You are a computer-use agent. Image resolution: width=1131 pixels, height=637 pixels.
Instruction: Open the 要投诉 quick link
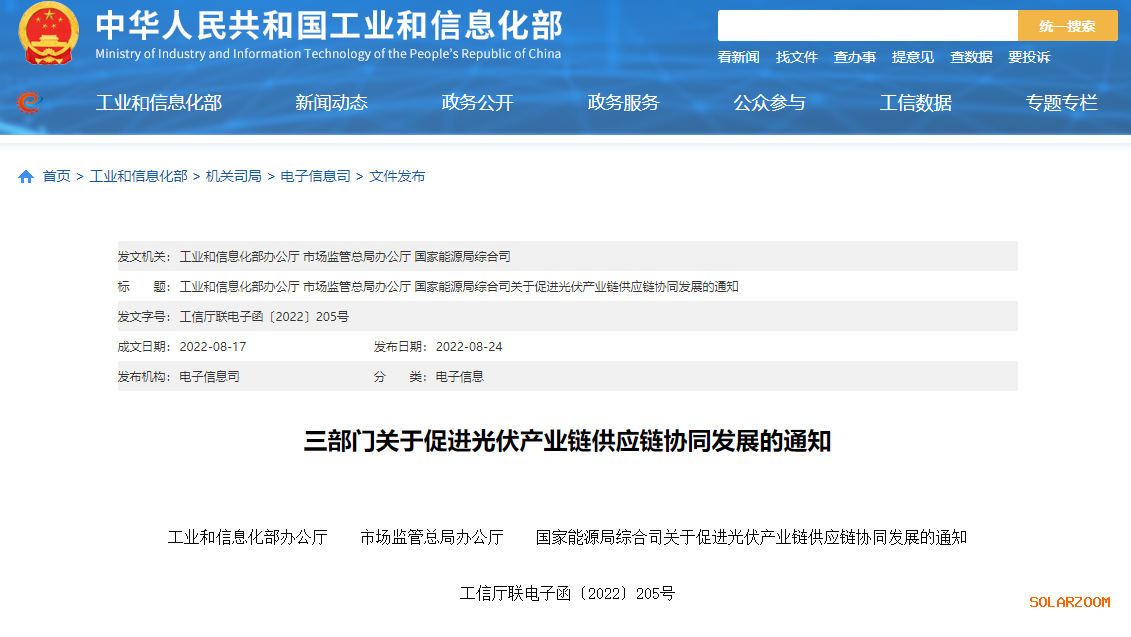[1029, 57]
